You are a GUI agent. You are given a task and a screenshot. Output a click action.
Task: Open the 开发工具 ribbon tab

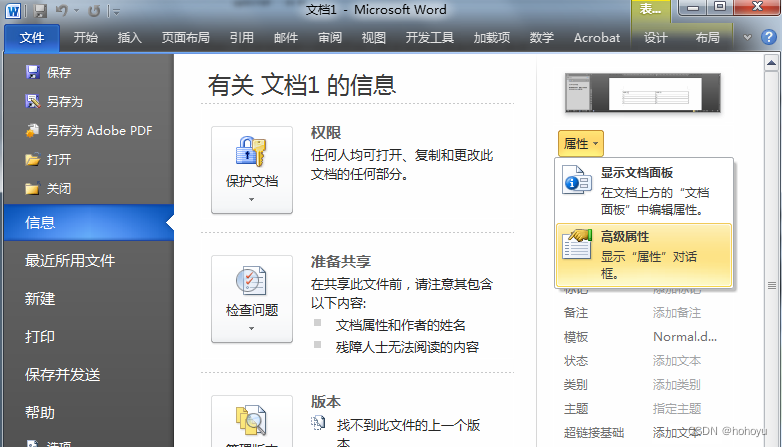tap(429, 38)
